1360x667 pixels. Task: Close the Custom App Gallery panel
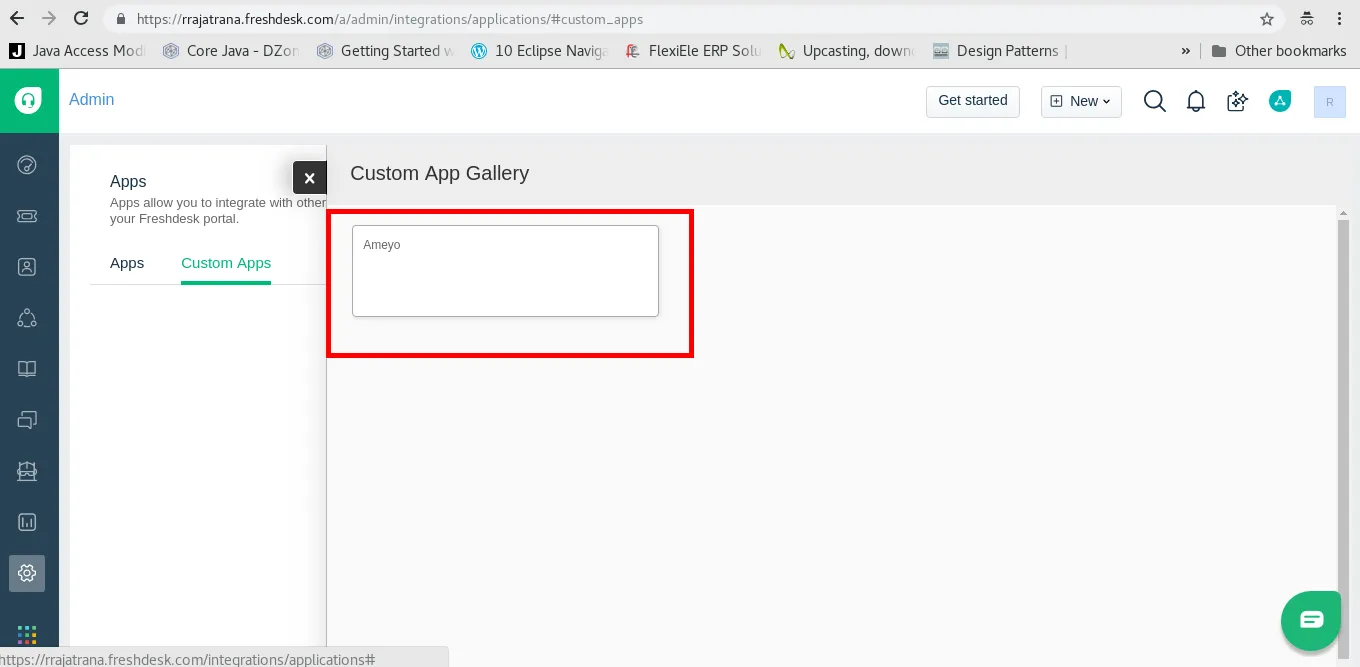click(310, 178)
